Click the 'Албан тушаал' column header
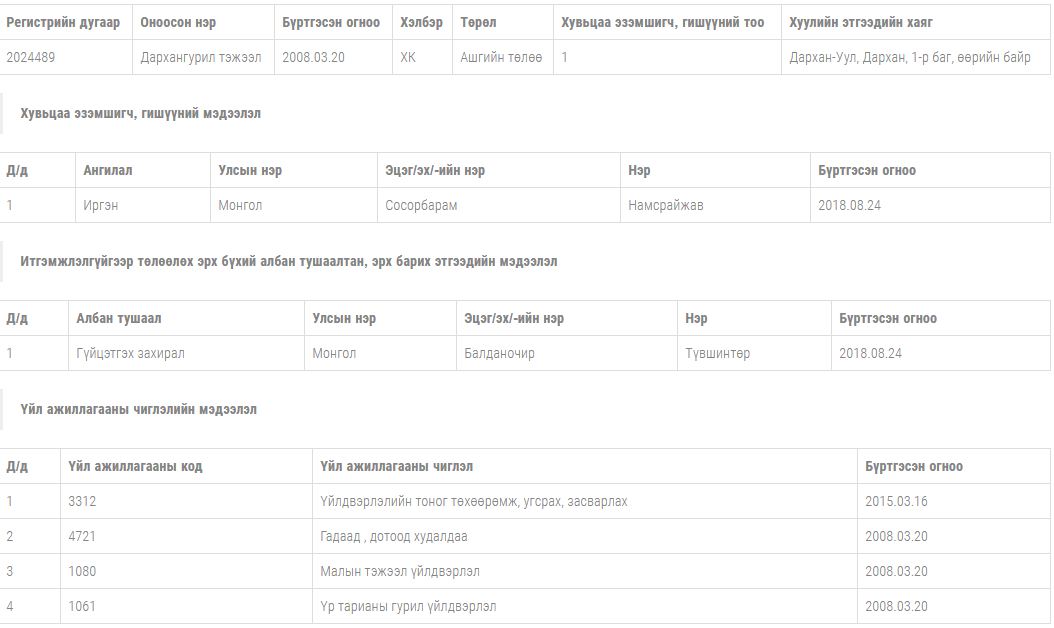 coord(118,318)
